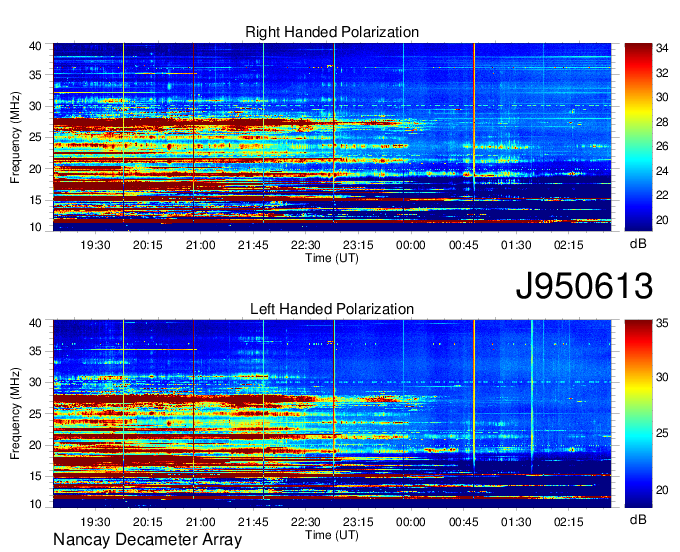Click the dB label under the Right Handed color bar
Viewport: 680px width, 552px height.
coord(638,244)
